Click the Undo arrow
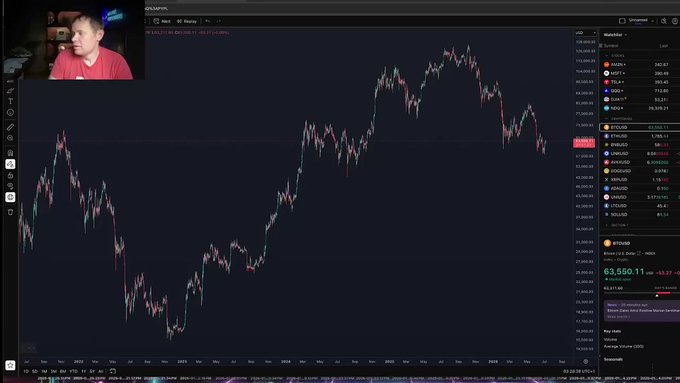The image size is (680, 383). (x=208, y=21)
